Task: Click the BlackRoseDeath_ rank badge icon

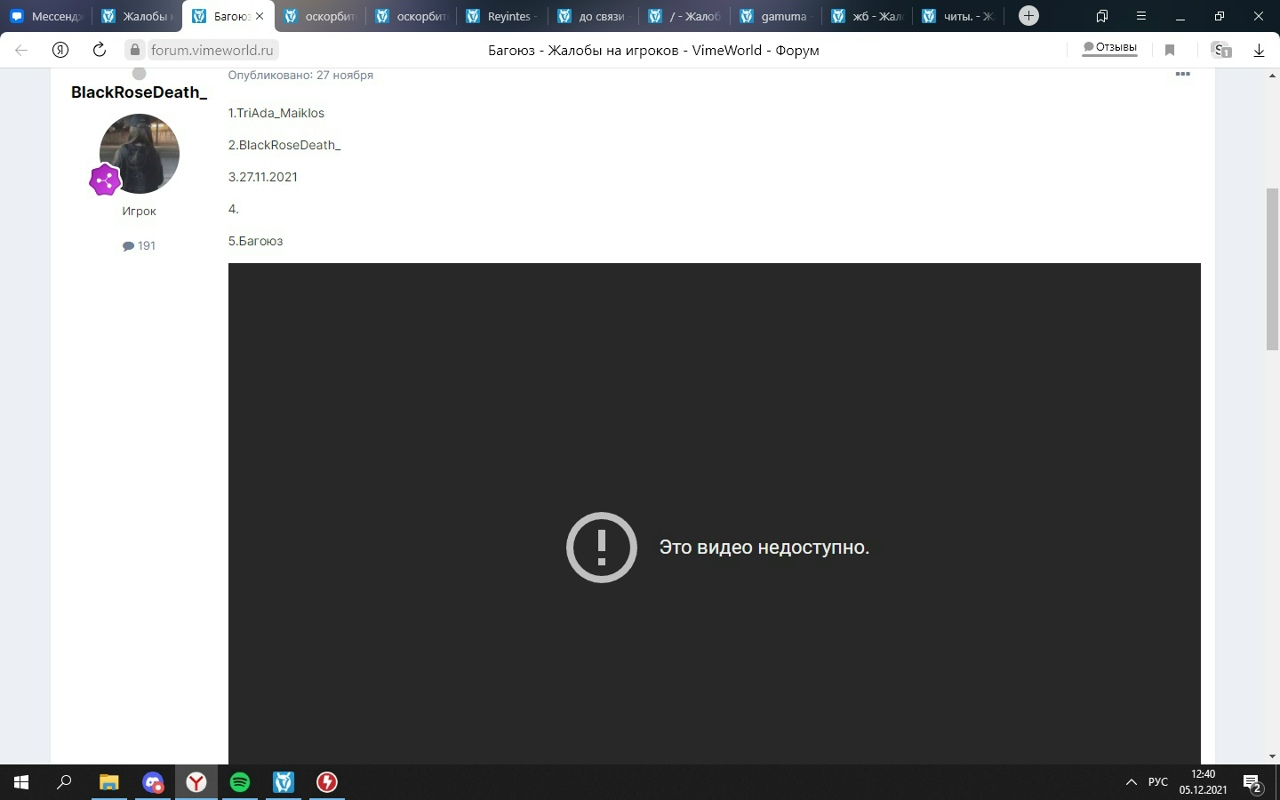Action: [105, 180]
